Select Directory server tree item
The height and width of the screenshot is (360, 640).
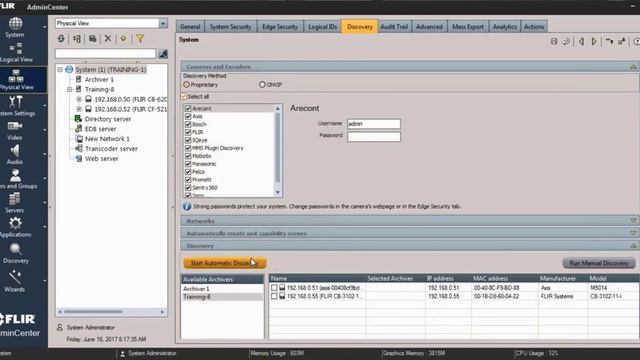[x=108, y=119]
